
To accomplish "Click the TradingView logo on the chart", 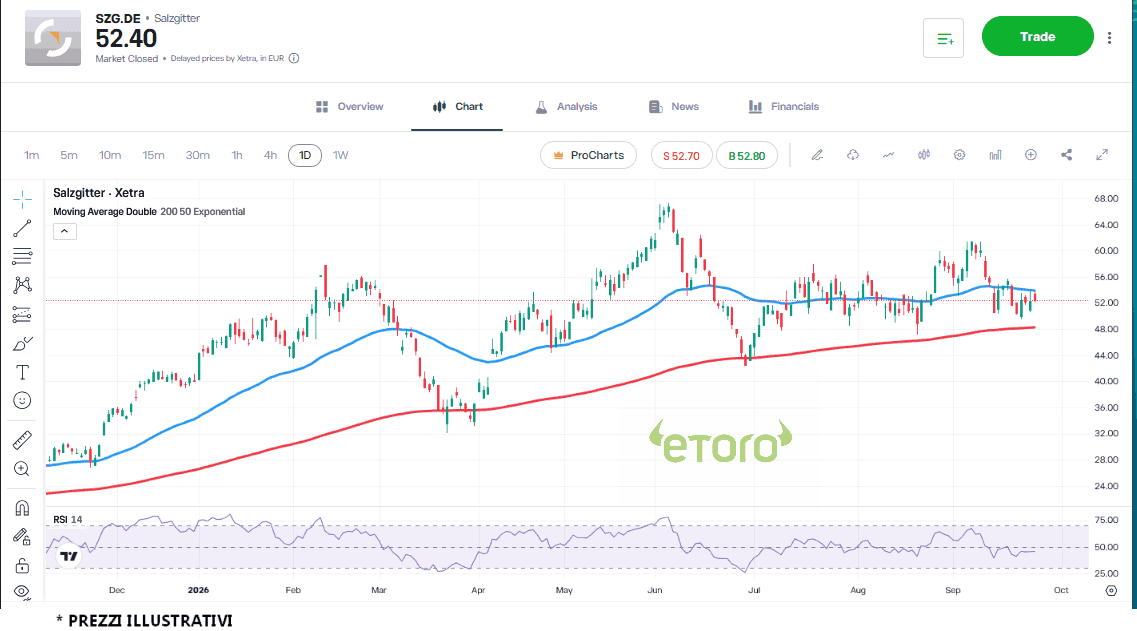I will (x=69, y=556).
